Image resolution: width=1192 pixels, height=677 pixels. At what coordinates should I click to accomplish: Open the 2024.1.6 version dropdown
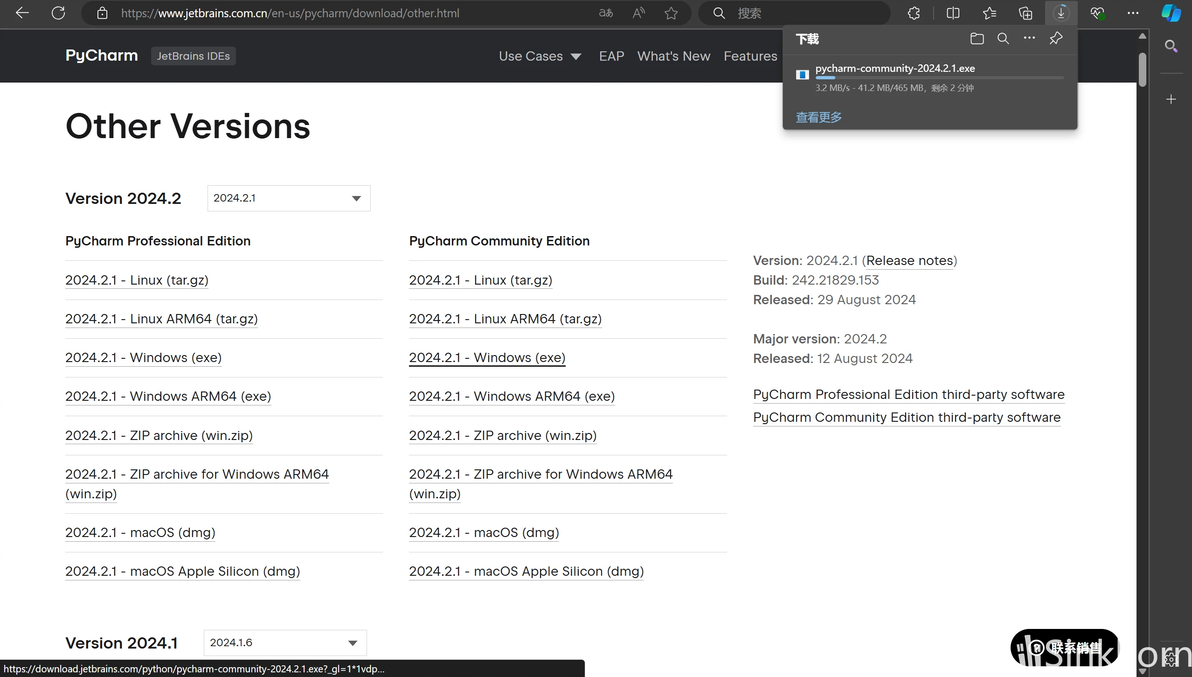(285, 643)
